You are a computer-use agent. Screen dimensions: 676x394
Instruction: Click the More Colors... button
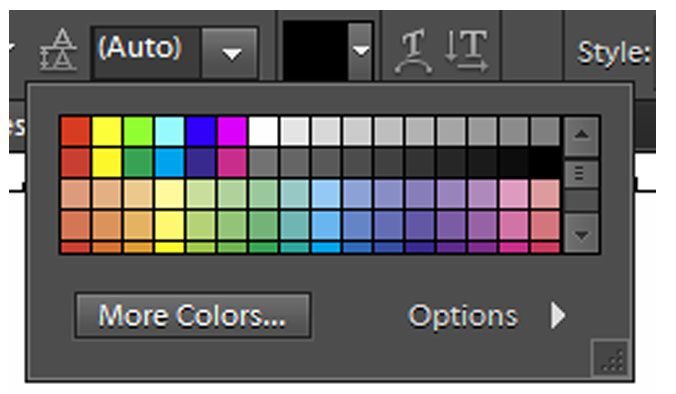193,316
